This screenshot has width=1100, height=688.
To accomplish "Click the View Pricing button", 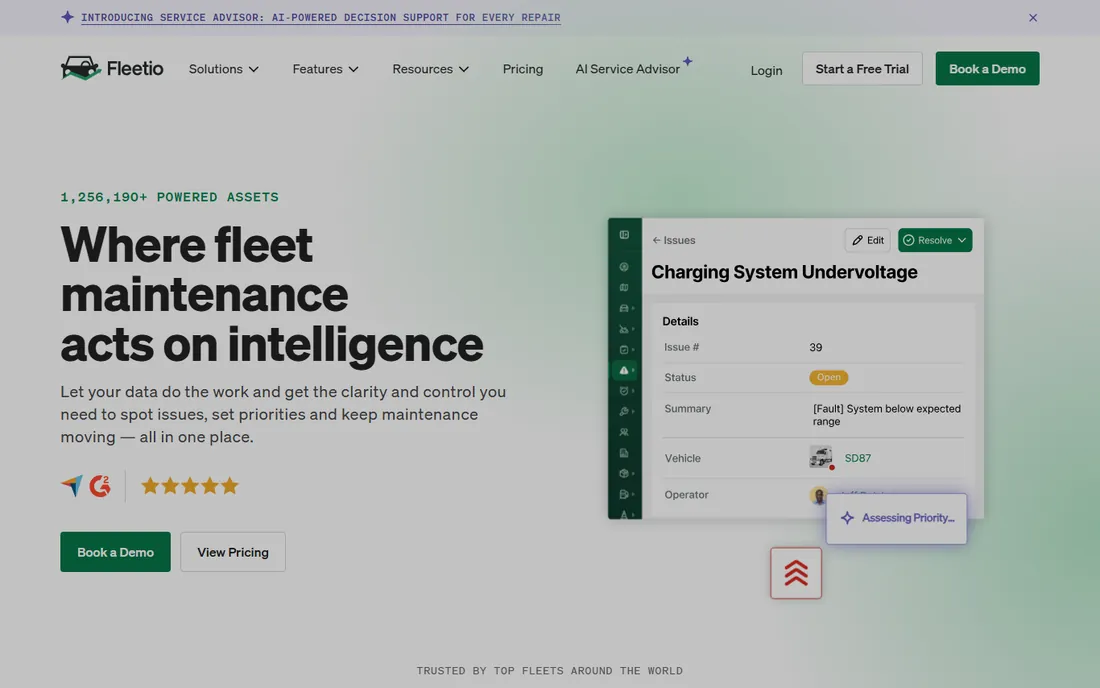I will point(233,552).
